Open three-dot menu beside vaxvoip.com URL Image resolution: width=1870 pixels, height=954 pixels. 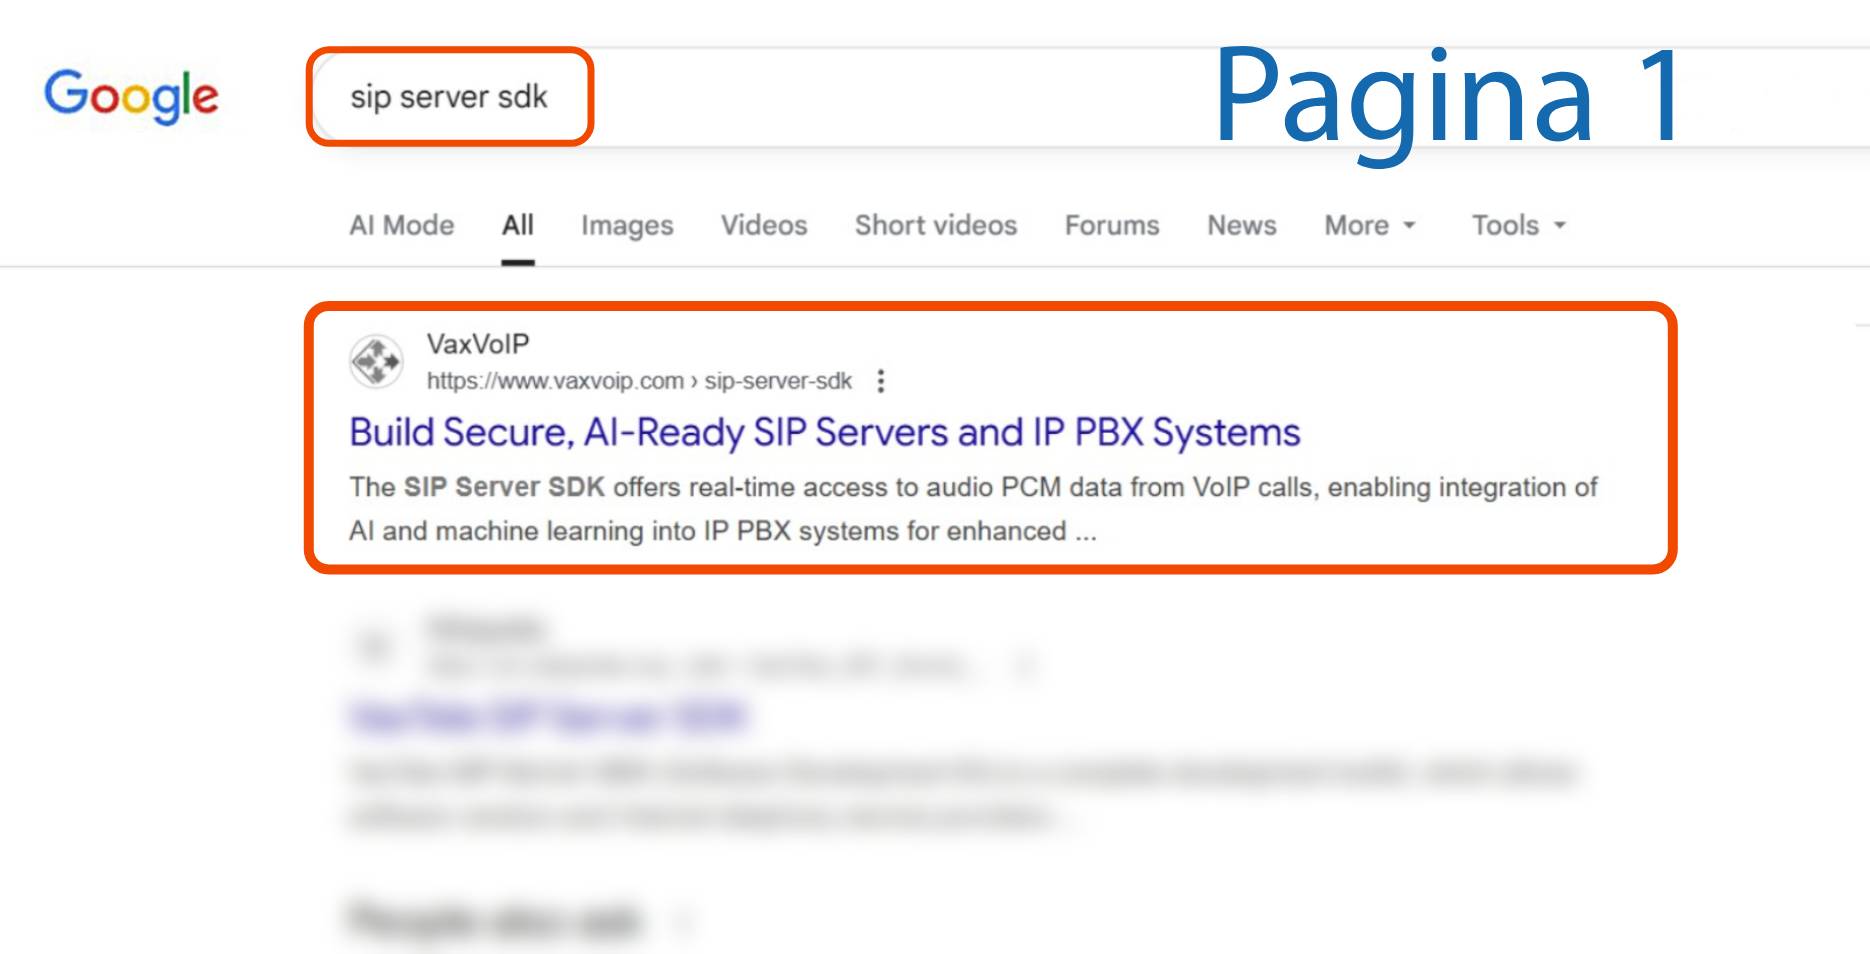pyautogui.click(x=880, y=381)
